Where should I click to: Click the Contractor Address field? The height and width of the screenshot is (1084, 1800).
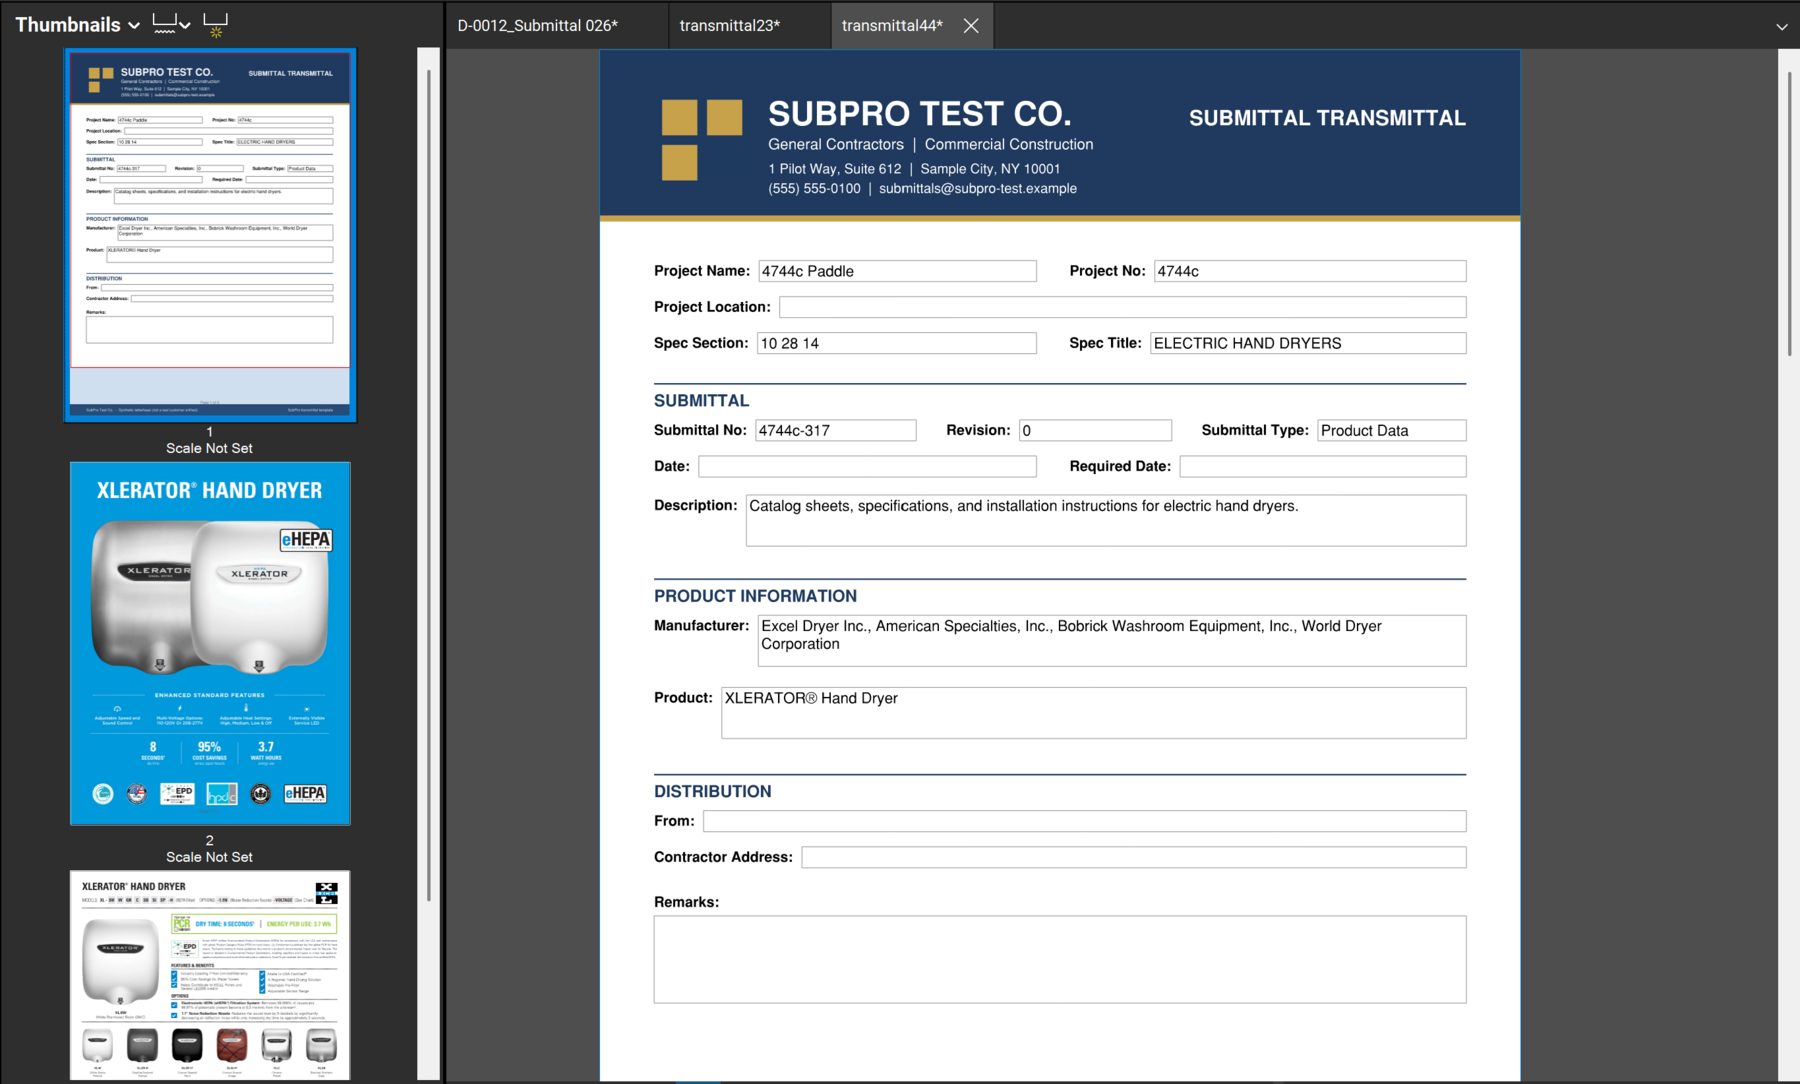(1134, 857)
